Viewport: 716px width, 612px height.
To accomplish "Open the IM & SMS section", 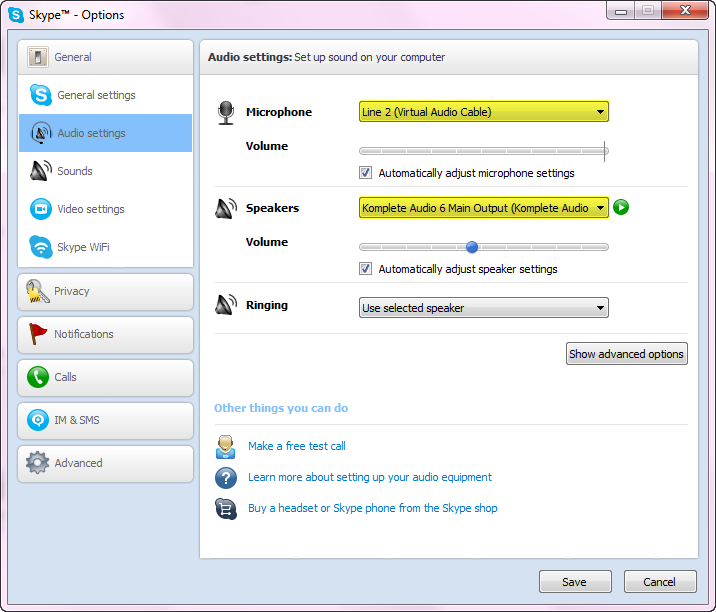I will (x=105, y=421).
